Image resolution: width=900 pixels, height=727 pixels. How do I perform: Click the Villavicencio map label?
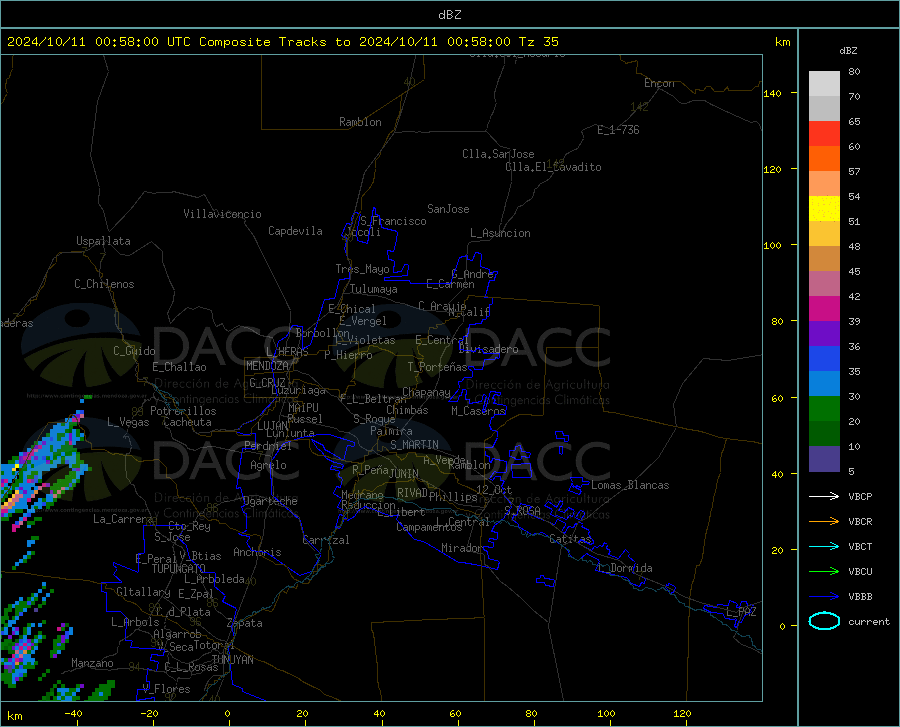pos(222,214)
